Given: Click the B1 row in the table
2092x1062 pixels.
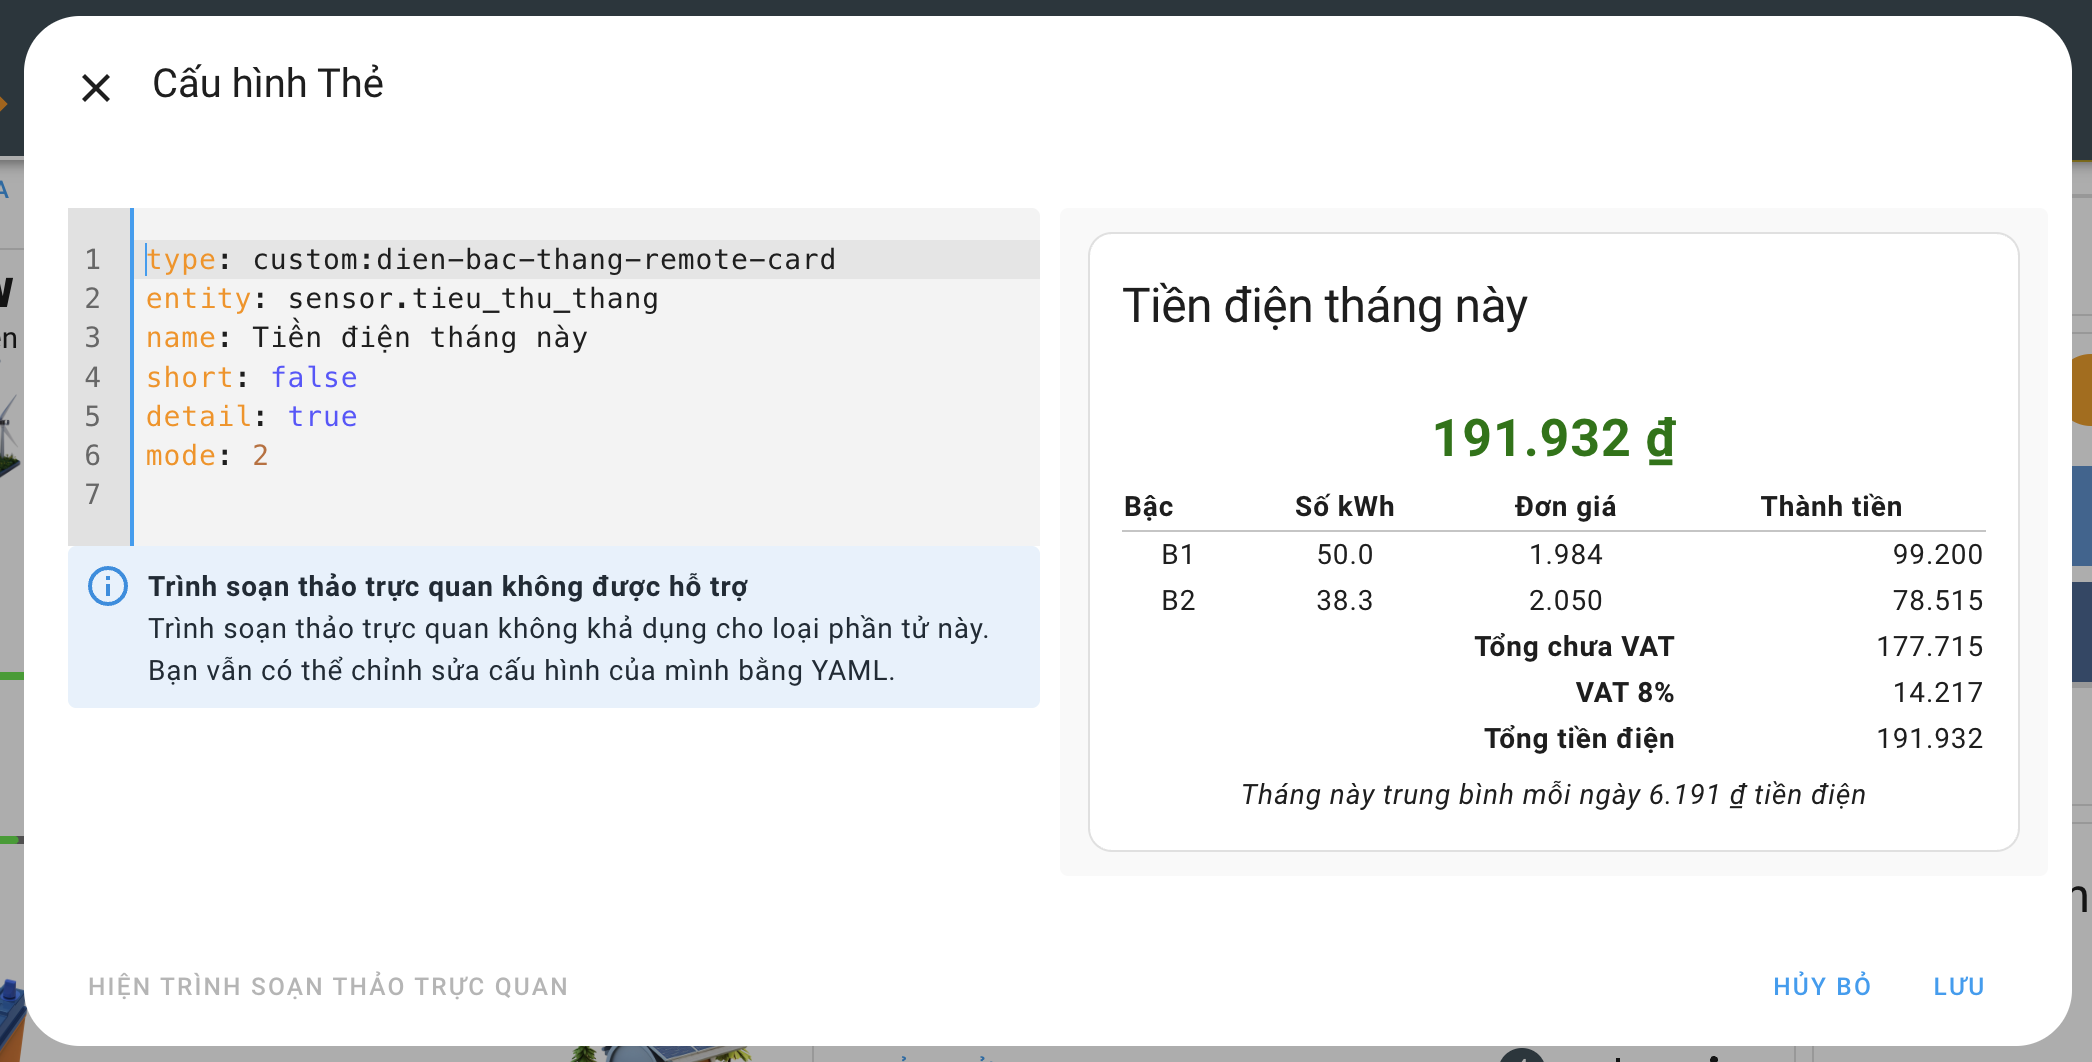Looking at the screenshot, I should click(1553, 554).
